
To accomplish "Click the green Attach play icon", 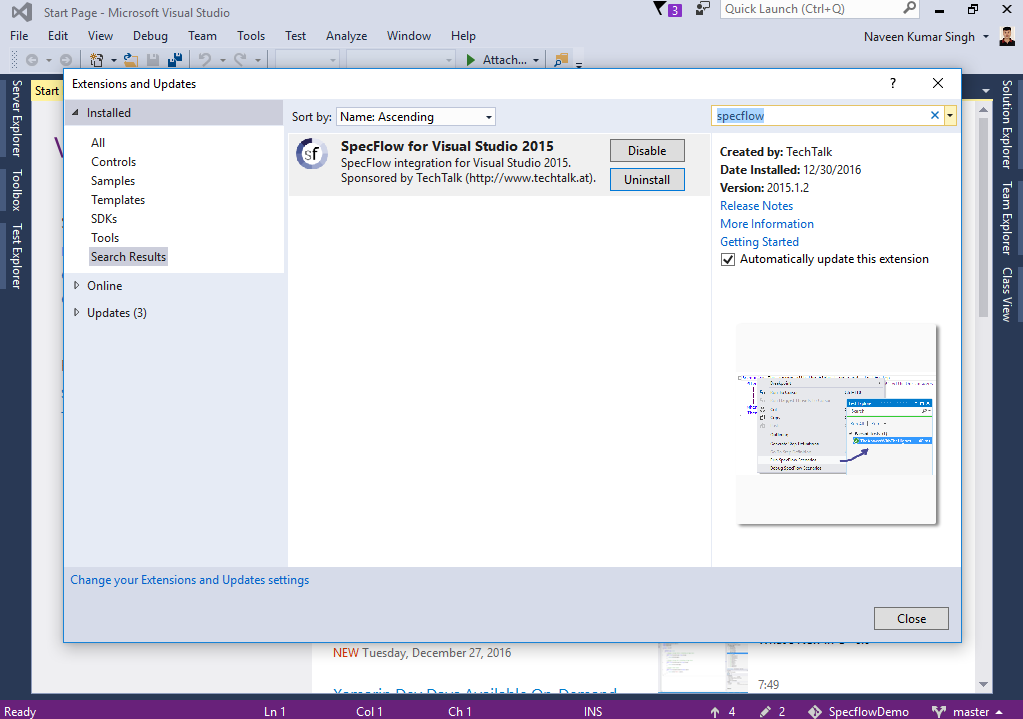I will point(470,60).
